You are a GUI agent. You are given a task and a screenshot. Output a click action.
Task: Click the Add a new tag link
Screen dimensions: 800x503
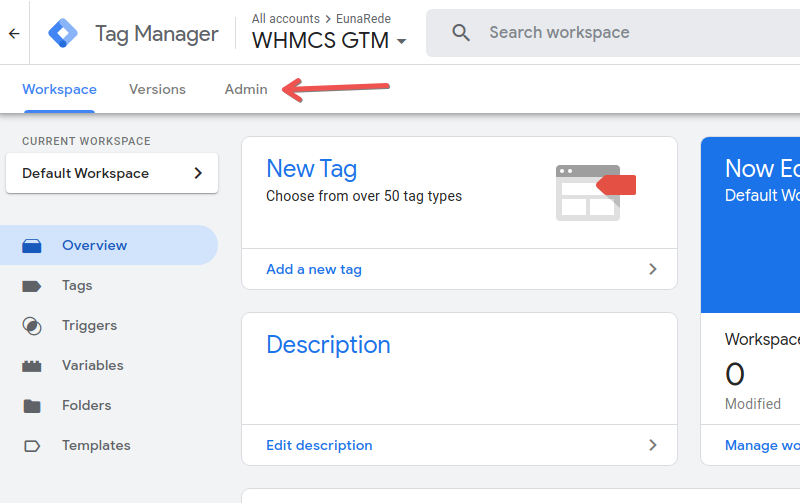pos(314,269)
